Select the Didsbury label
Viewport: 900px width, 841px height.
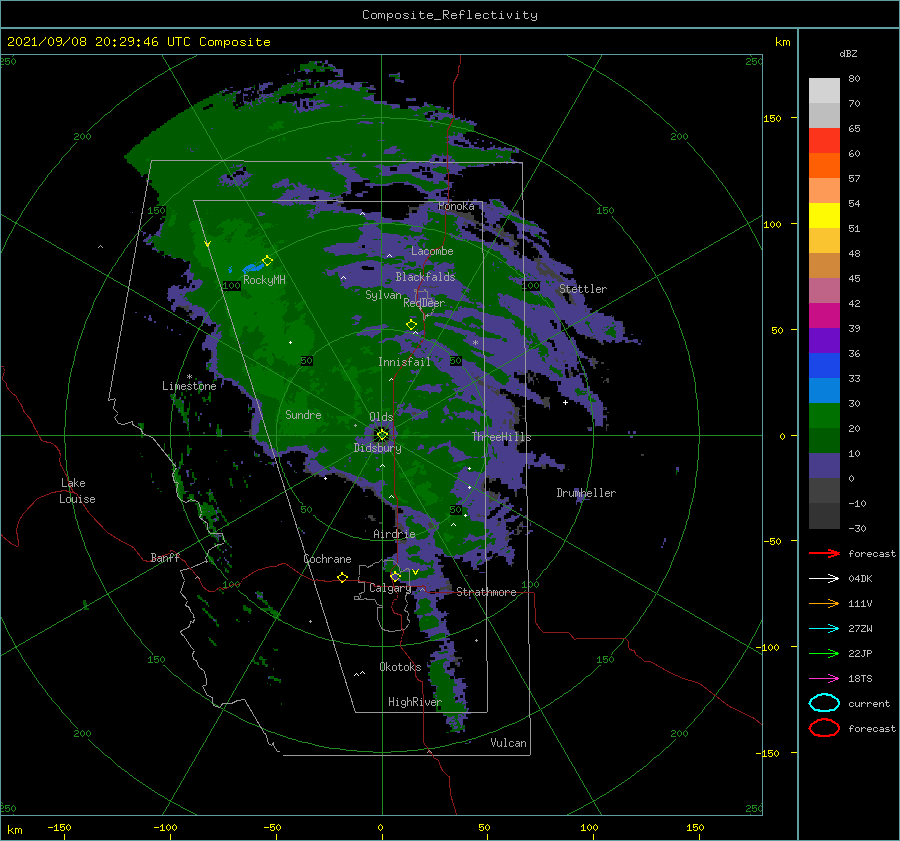pyautogui.click(x=377, y=448)
